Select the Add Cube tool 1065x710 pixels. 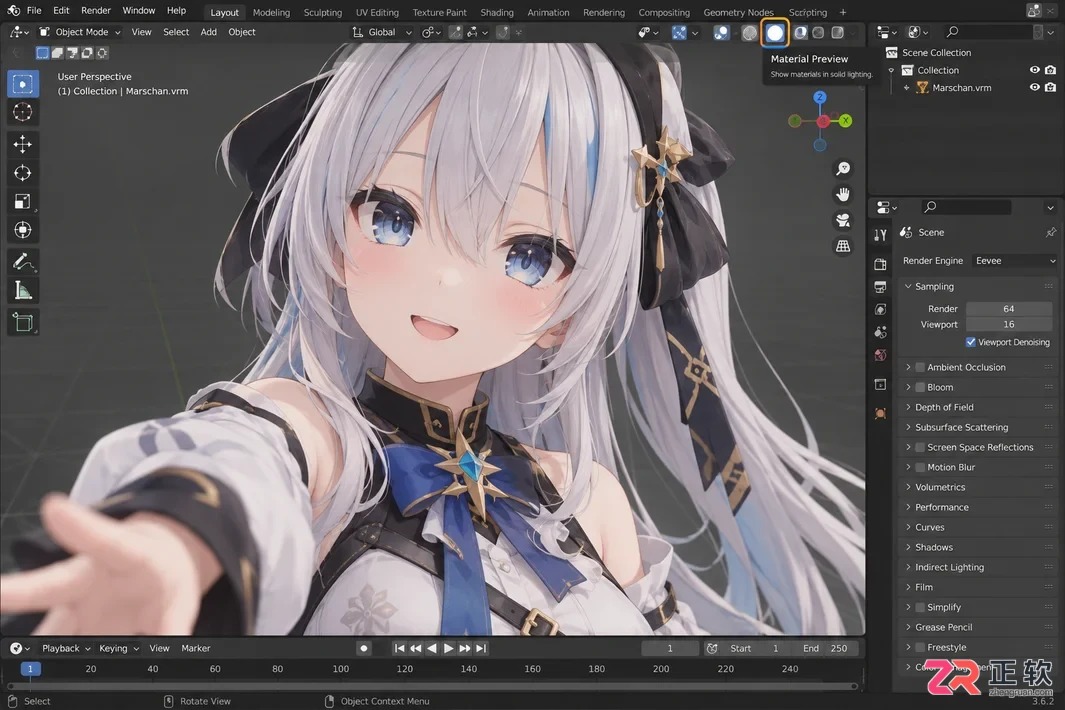tap(22, 322)
